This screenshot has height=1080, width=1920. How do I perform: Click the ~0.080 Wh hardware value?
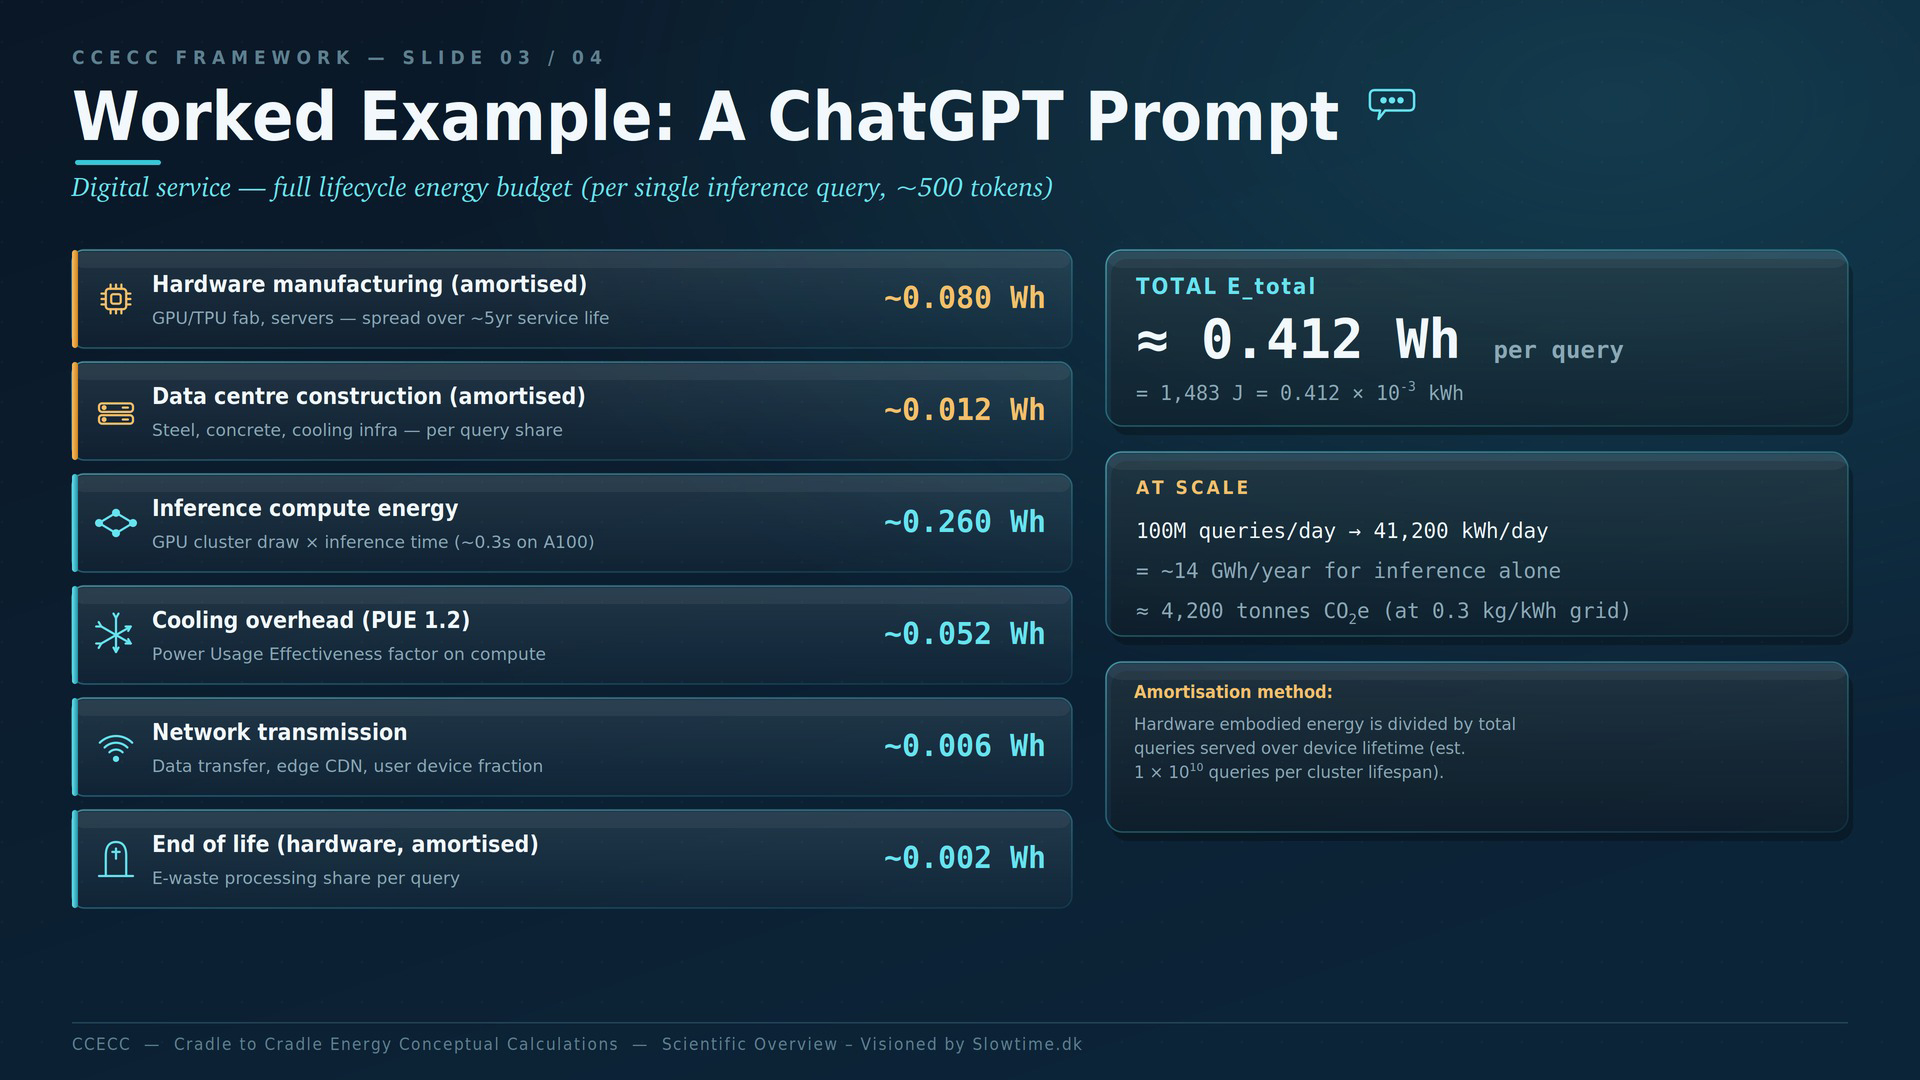tap(964, 298)
